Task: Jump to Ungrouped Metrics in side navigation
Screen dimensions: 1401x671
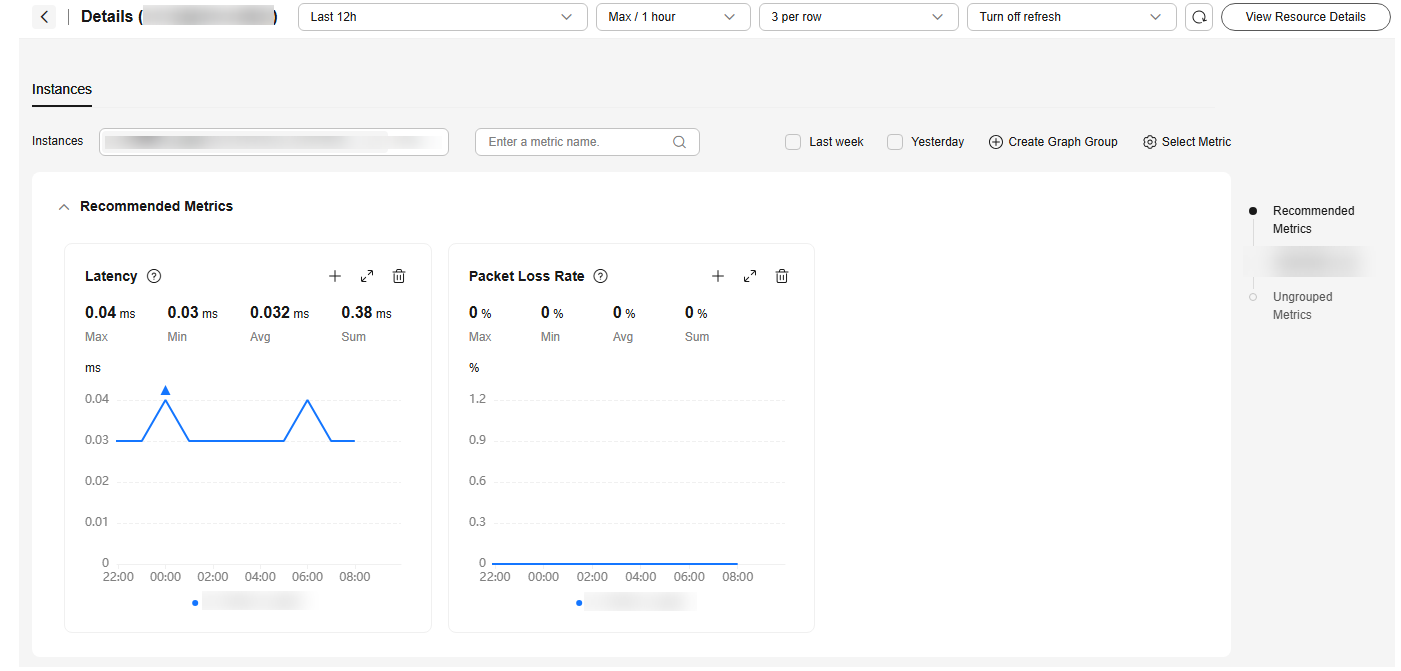Action: click(1302, 306)
